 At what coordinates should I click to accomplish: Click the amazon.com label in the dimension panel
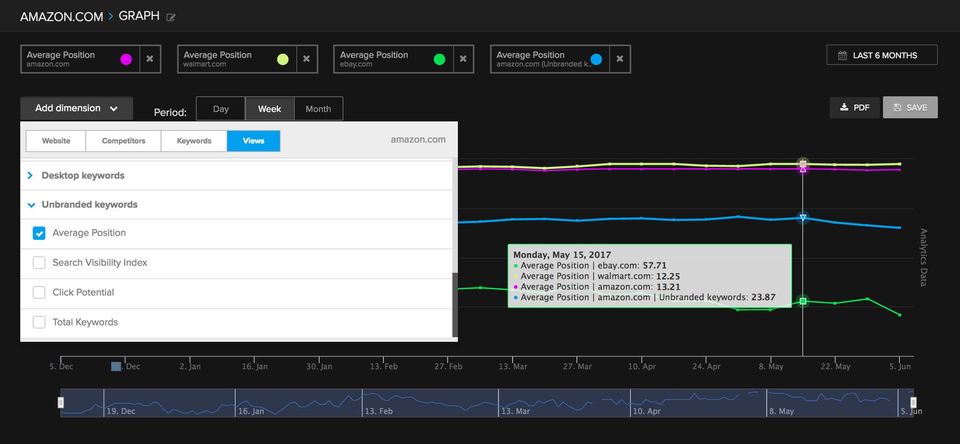[x=418, y=140]
